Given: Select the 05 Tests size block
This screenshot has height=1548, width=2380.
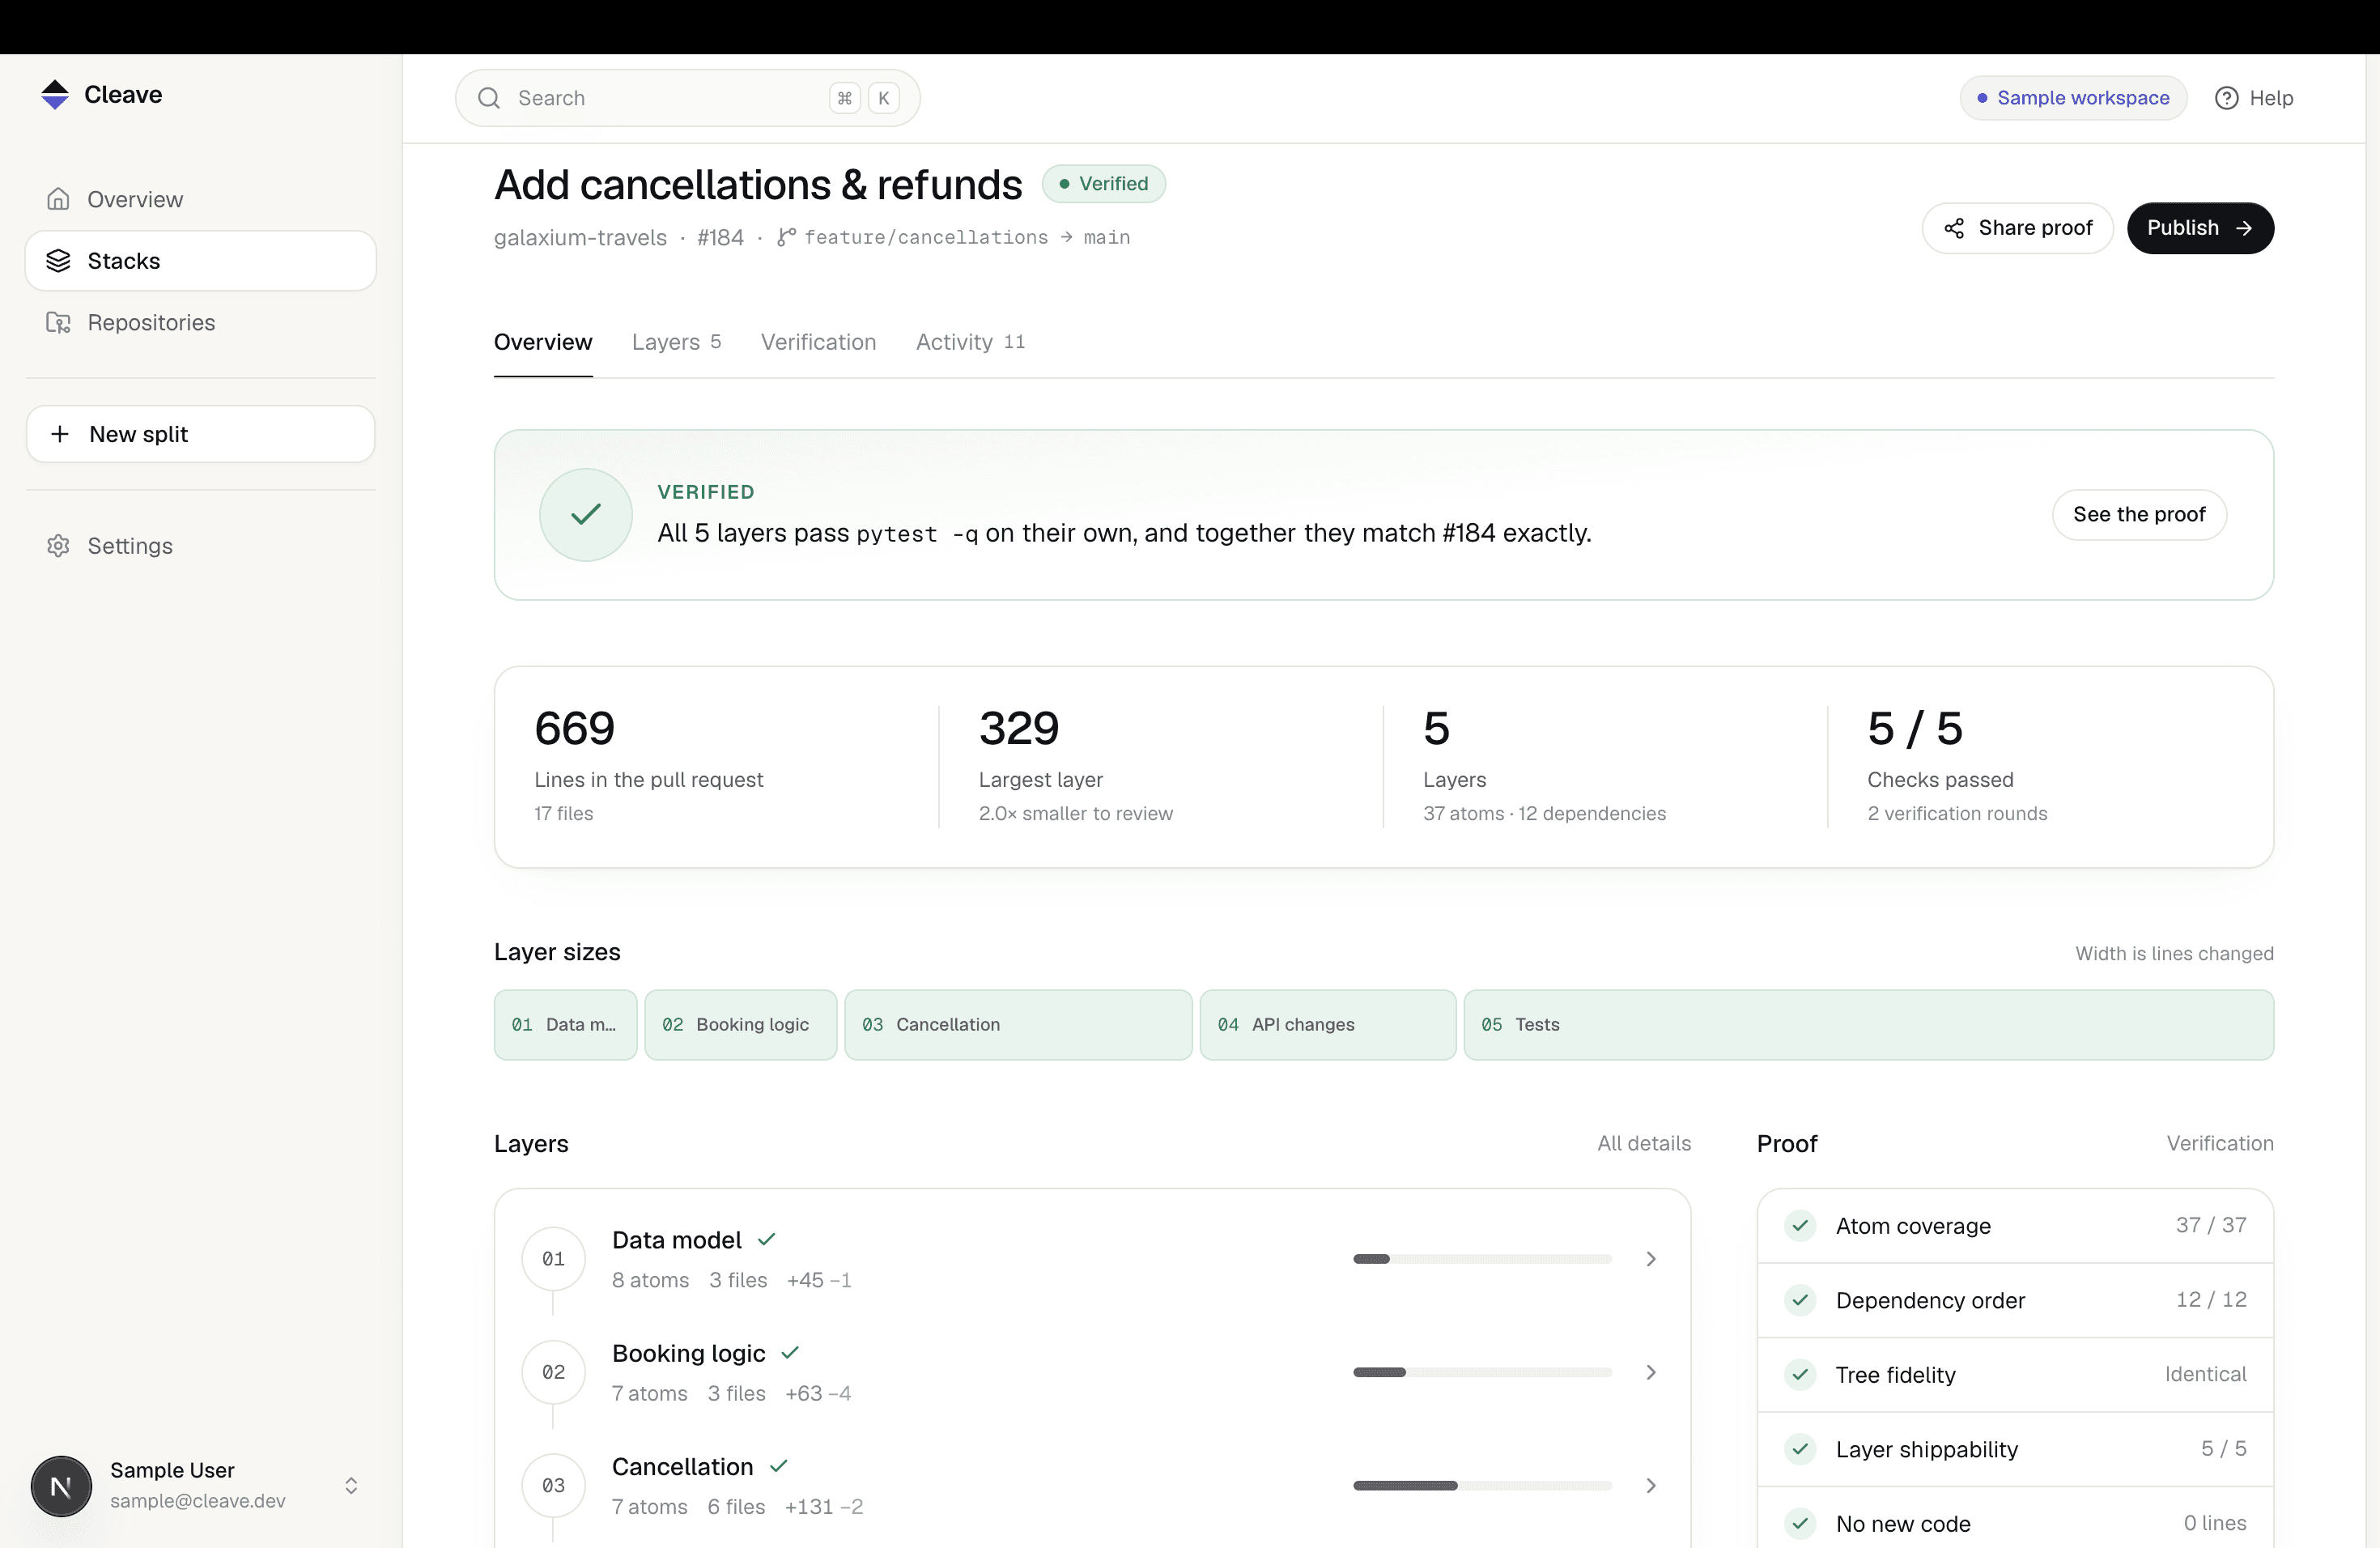Looking at the screenshot, I should (1869, 1024).
